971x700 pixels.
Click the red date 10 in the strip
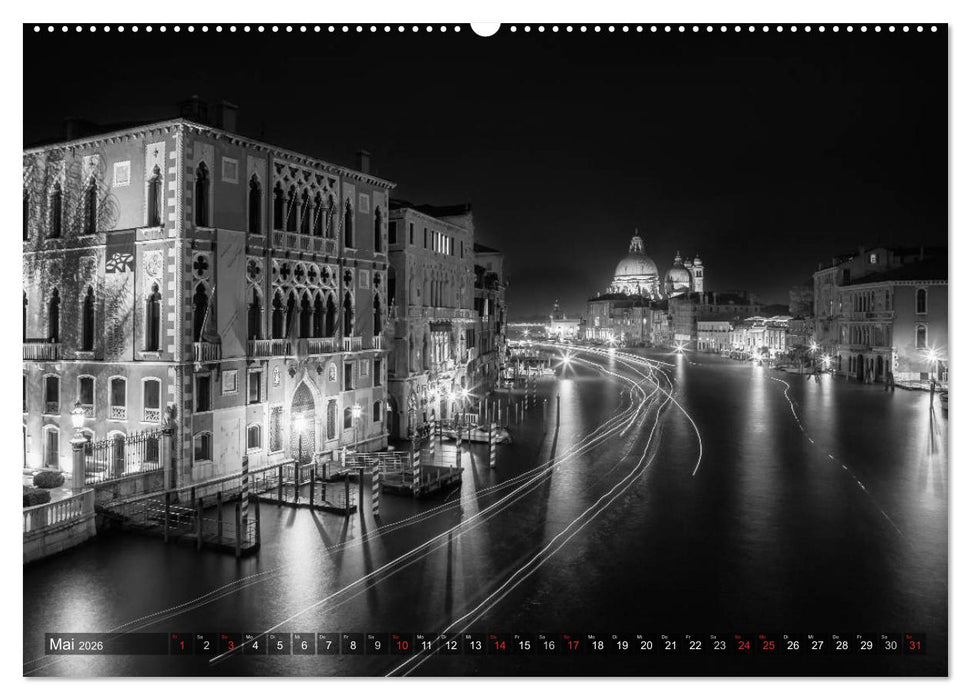click(402, 645)
